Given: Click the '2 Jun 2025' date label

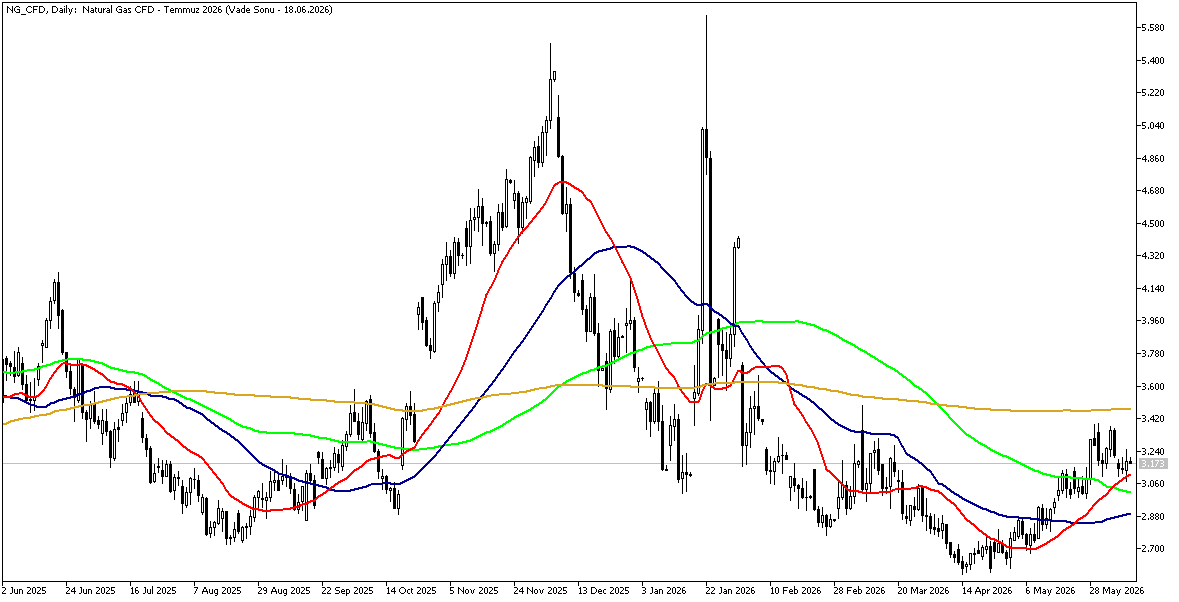Looking at the screenshot, I should (x=24, y=591).
